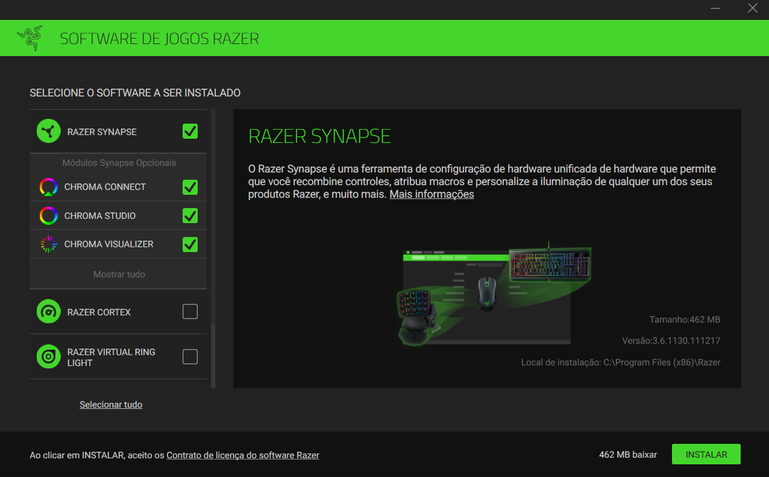Image resolution: width=769 pixels, height=477 pixels.
Task: Click the Local de instalação path text
Action: [x=620, y=362]
